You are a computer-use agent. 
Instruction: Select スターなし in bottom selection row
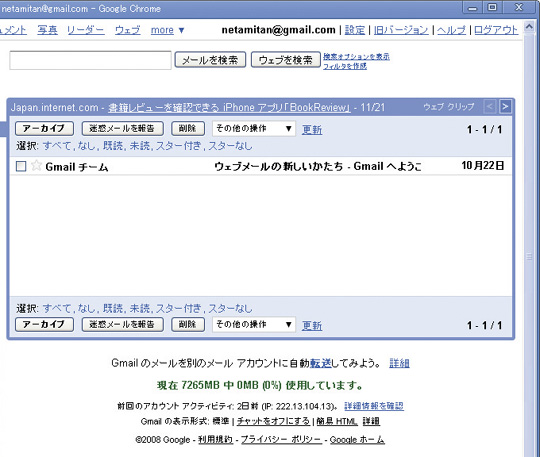tap(230, 308)
